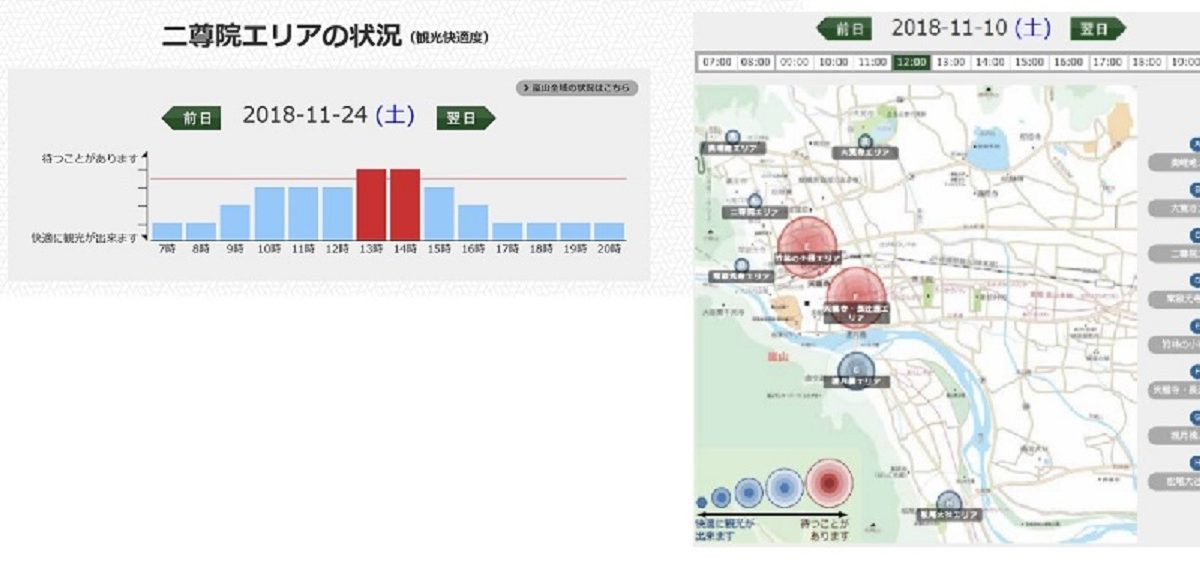
Task: Click the 松尾大社エリア marker near map bottom
Action: [x=950, y=503]
